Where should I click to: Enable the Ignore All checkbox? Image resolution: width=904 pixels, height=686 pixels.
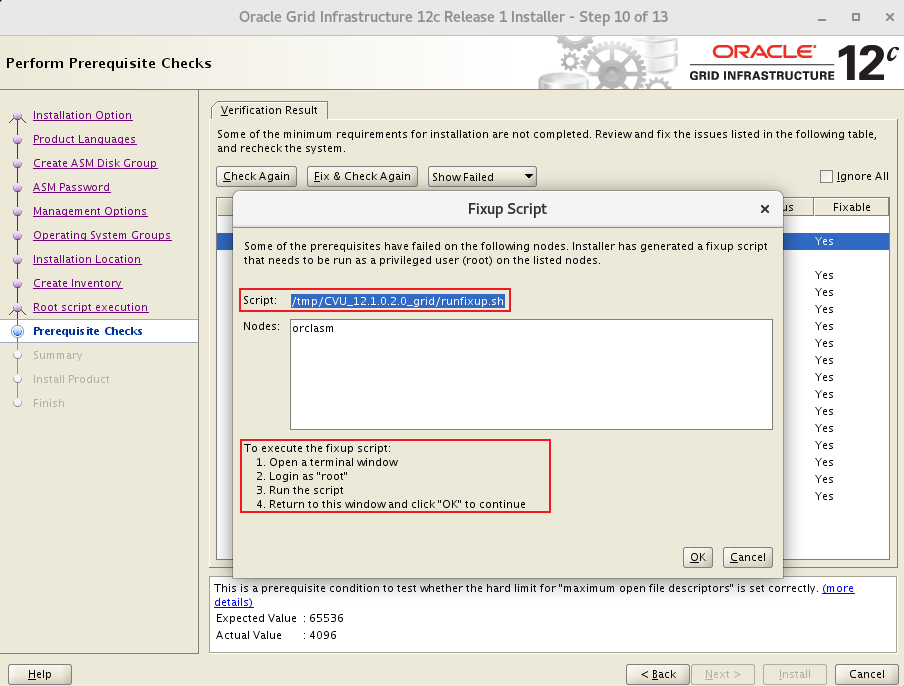[826, 177]
